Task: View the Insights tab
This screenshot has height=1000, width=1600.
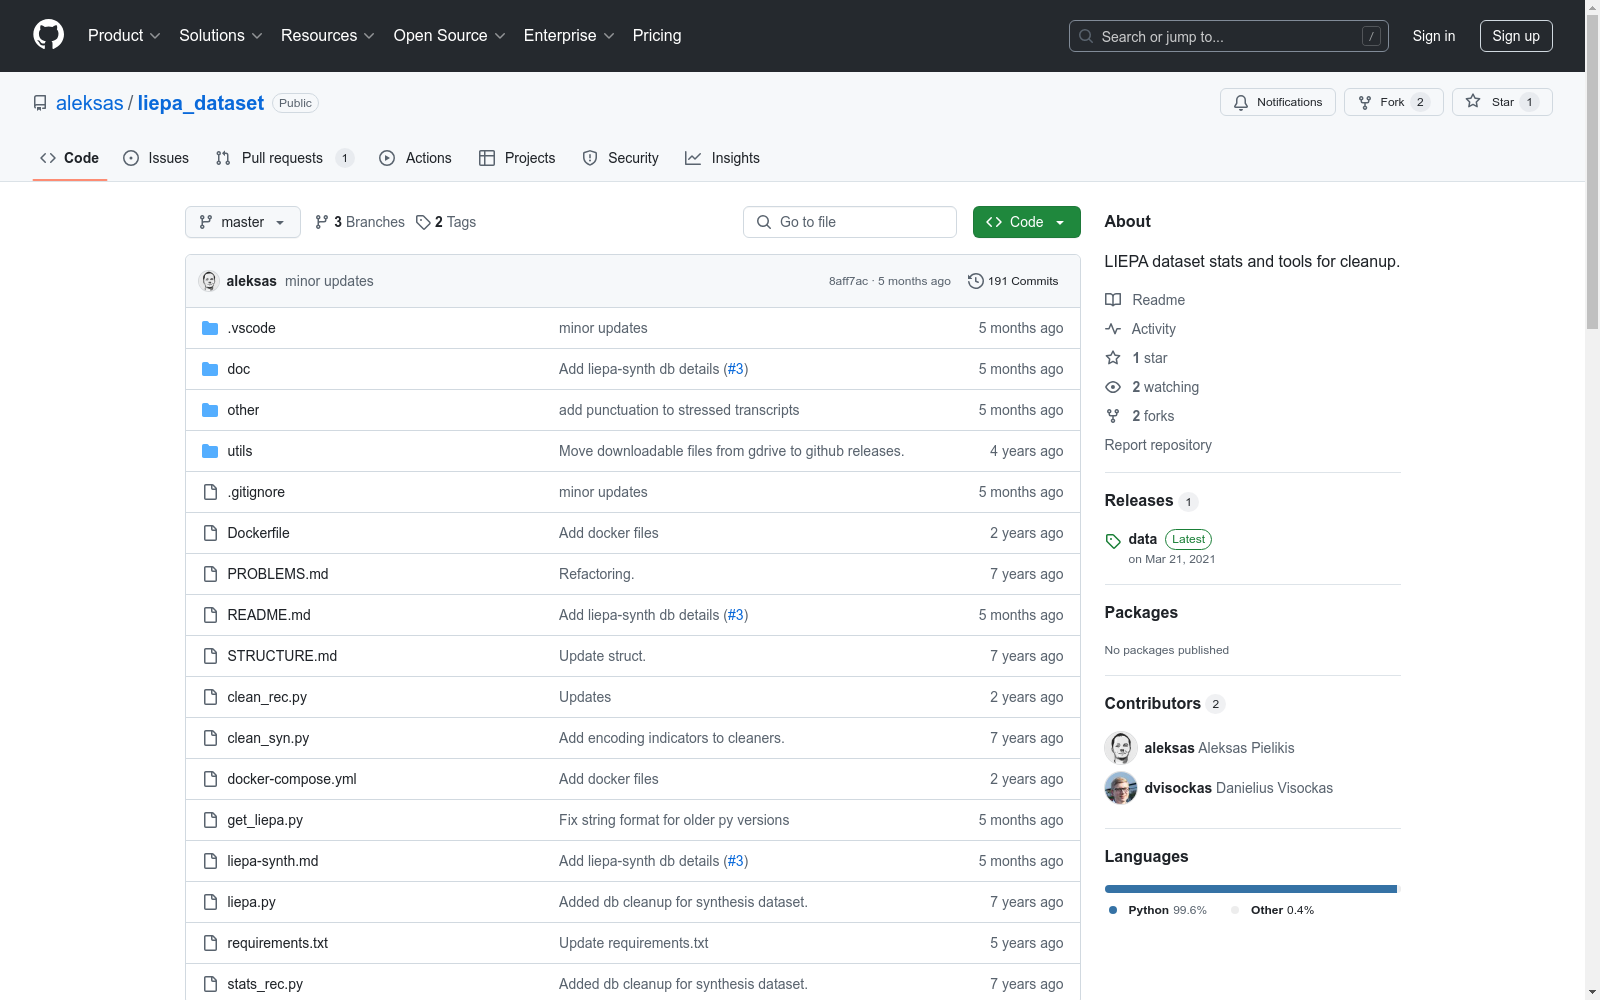Action: (722, 158)
